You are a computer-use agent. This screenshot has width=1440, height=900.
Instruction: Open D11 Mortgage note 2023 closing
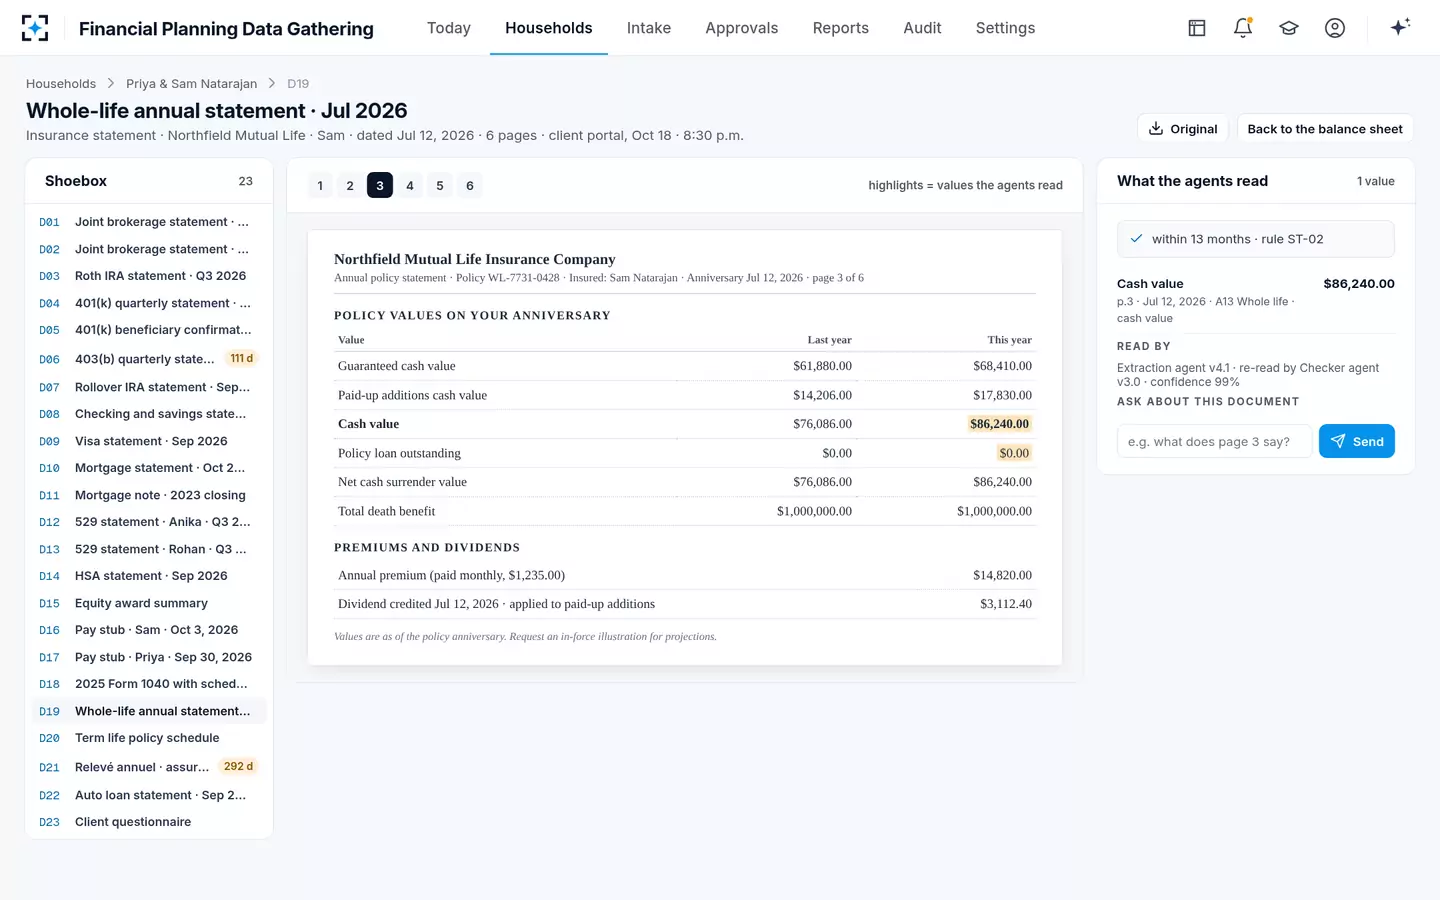pos(149,495)
